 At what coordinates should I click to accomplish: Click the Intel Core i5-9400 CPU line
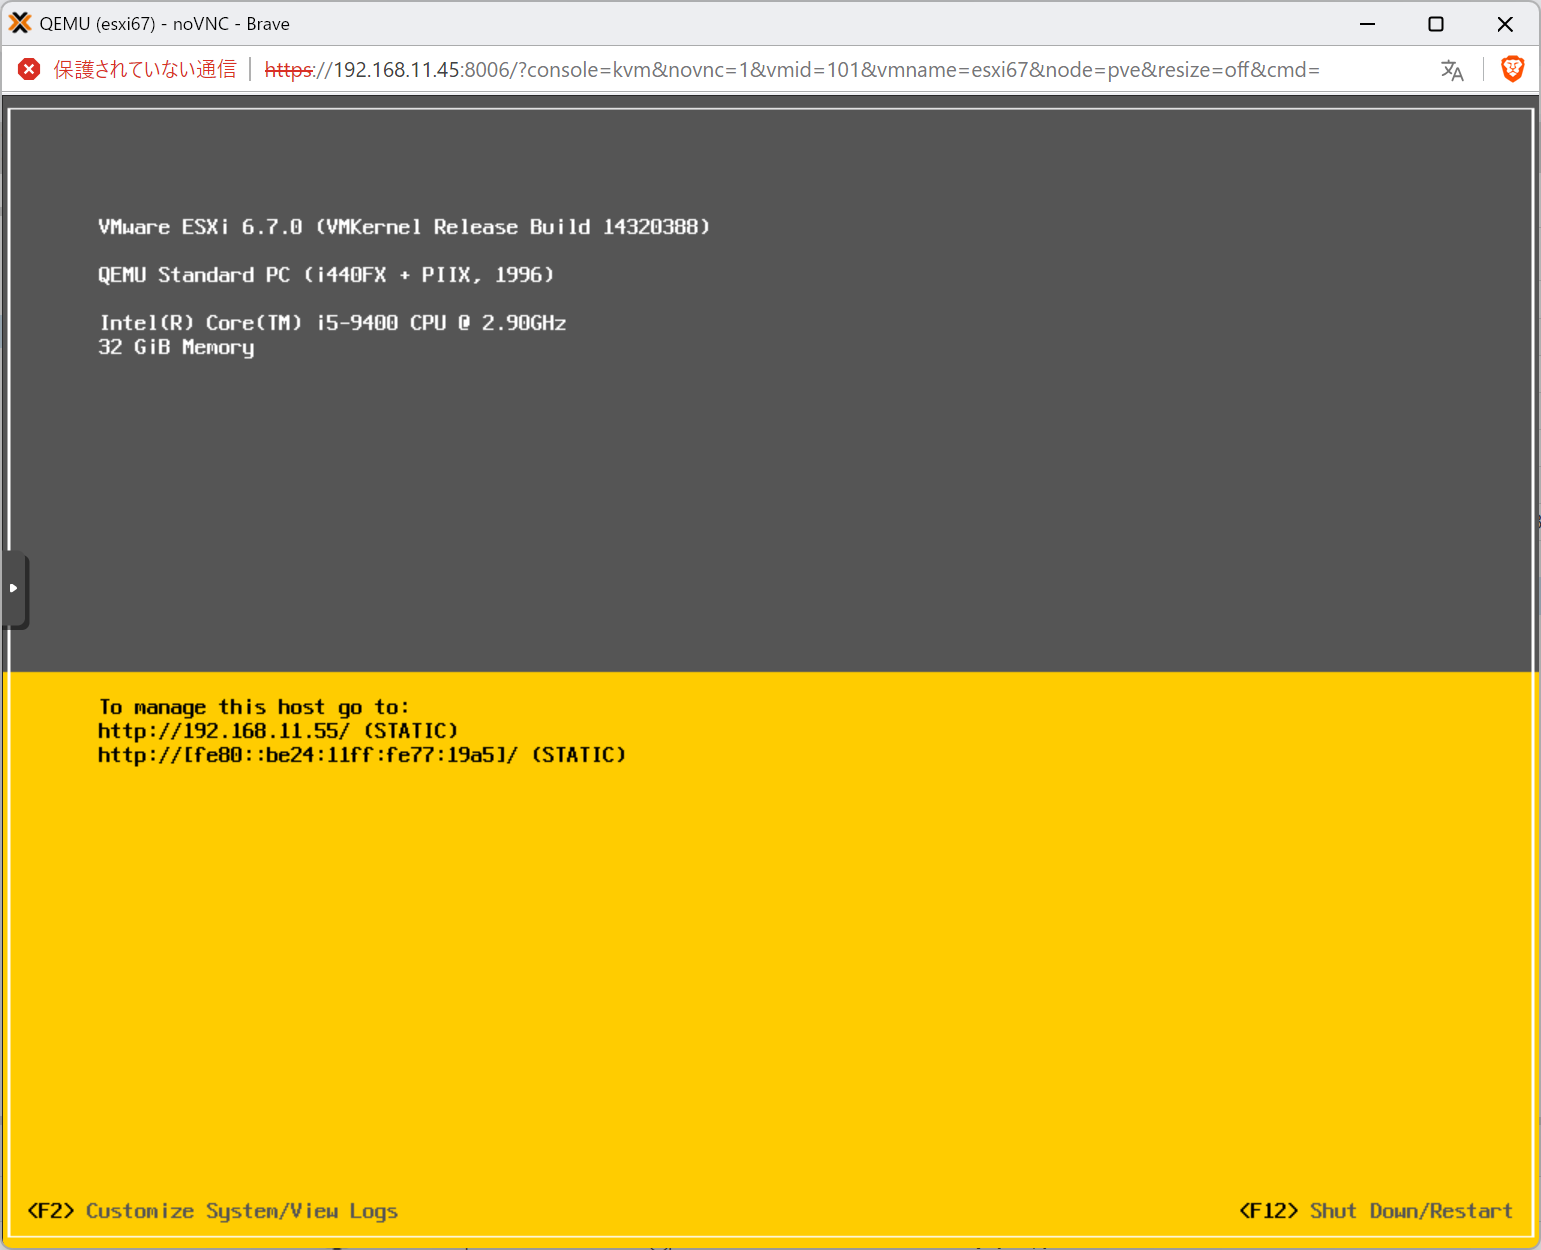[333, 323]
